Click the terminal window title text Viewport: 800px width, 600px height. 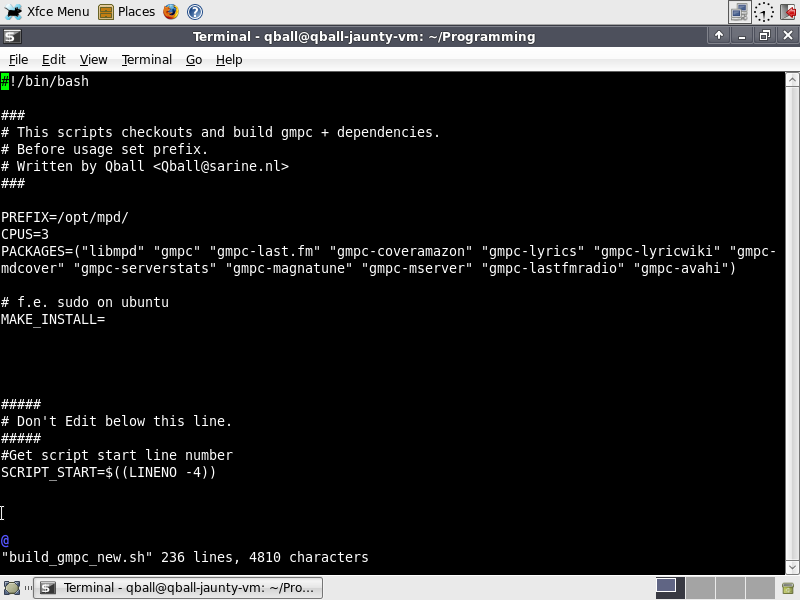click(364, 36)
